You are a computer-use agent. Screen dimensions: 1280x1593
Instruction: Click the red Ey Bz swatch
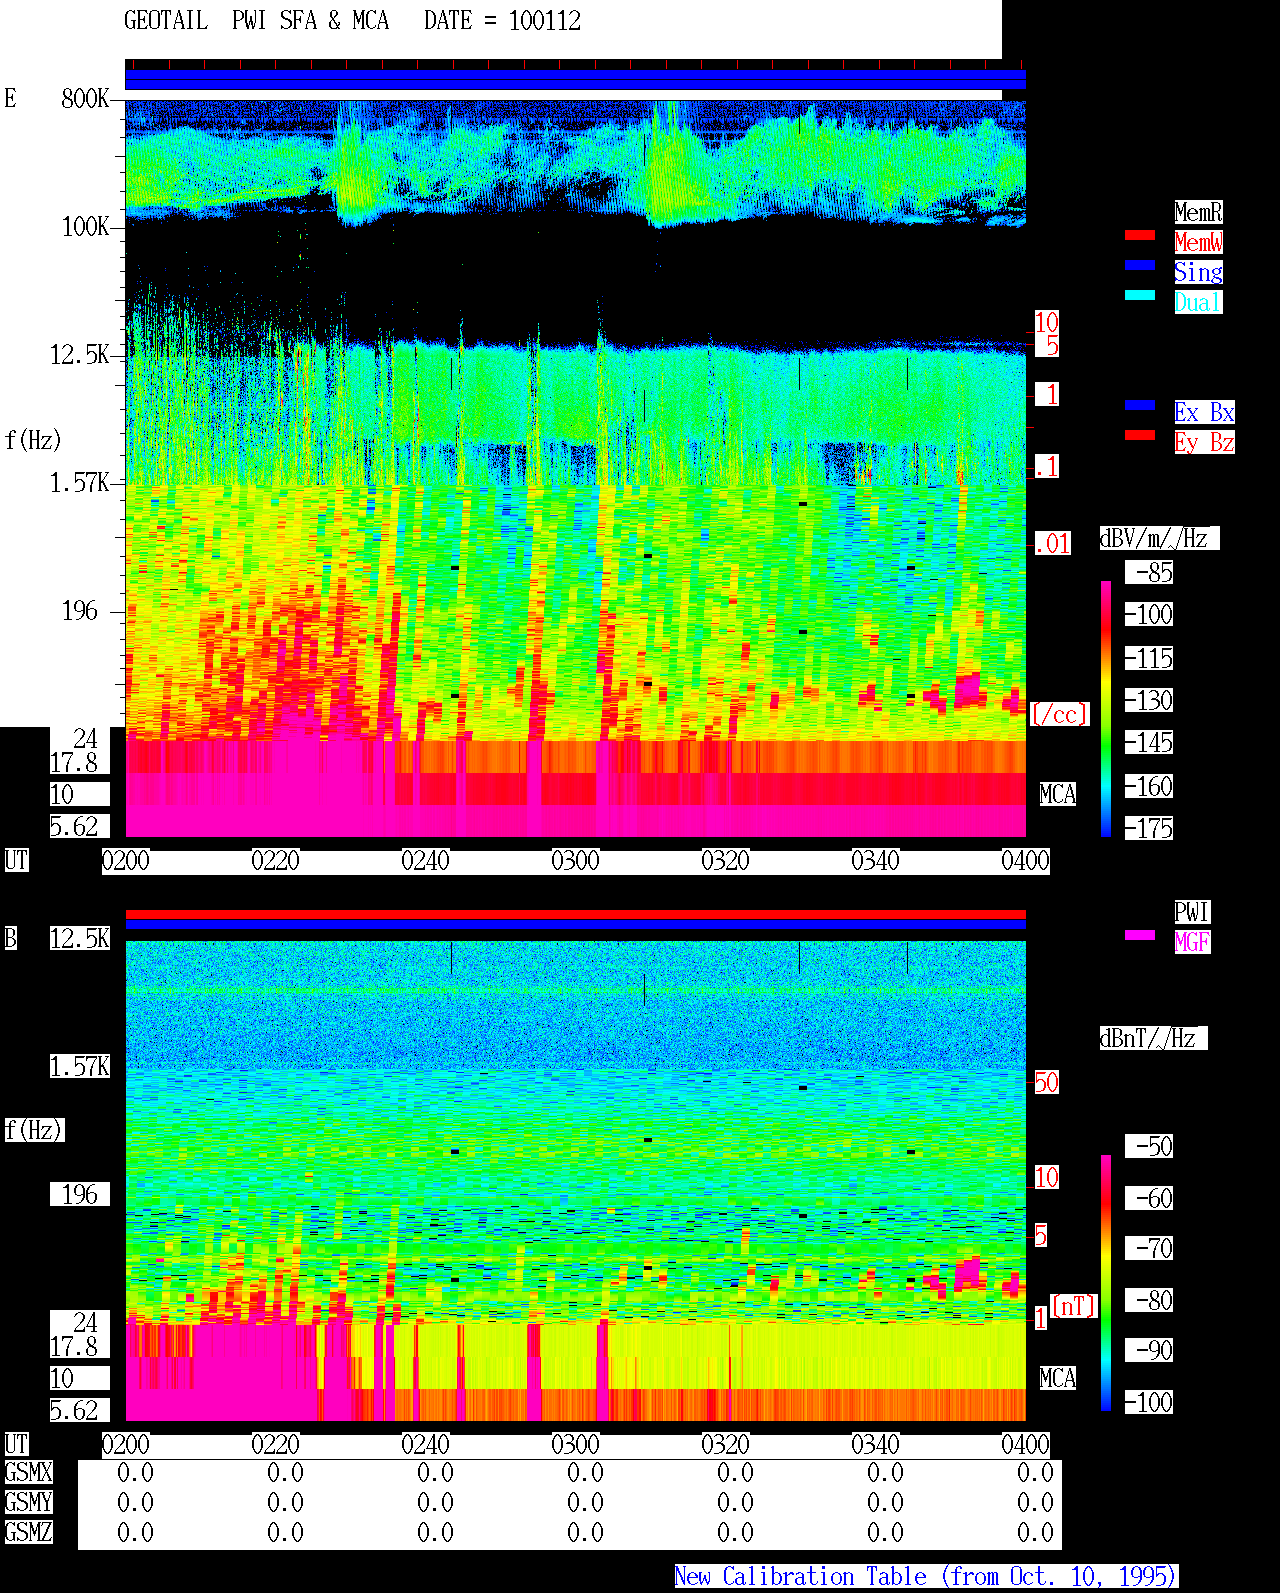pyautogui.click(x=1140, y=435)
